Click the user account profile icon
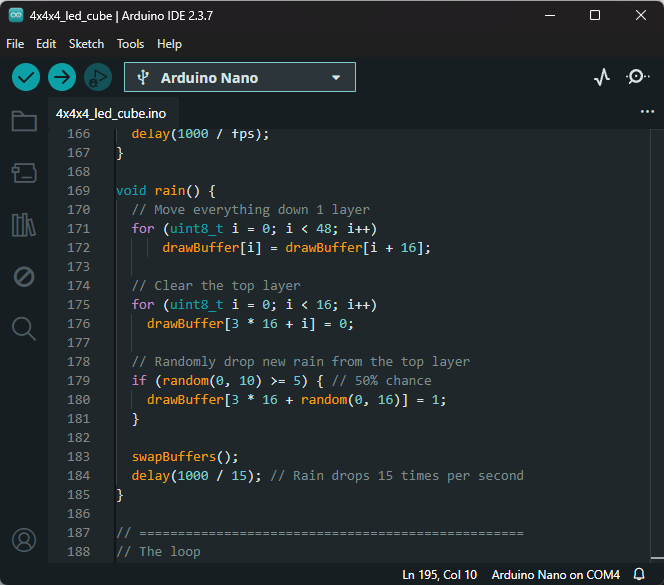The image size is (664, 585). pyautogui.click(x=24, y=540)
